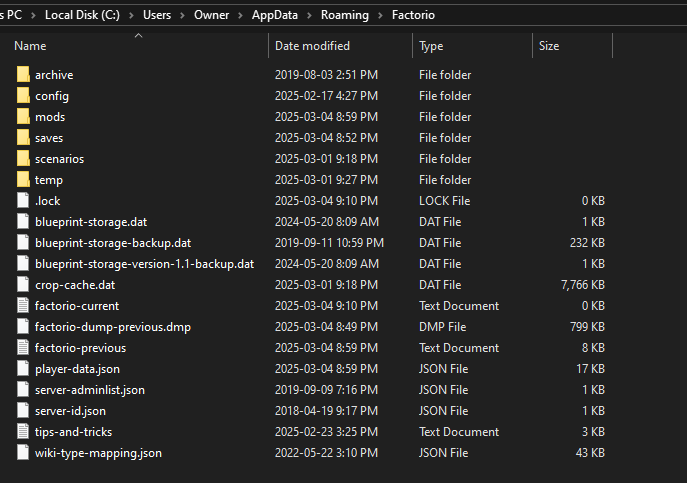
Task: Select the config folder name
Action: point(52,96)
